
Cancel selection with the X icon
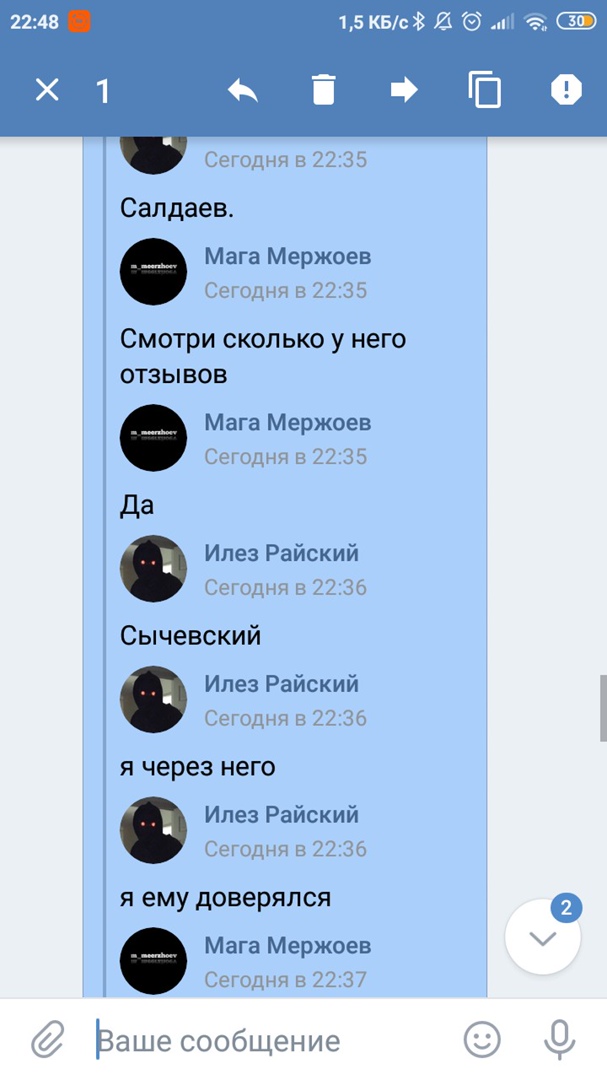click(x=48, y=90)
